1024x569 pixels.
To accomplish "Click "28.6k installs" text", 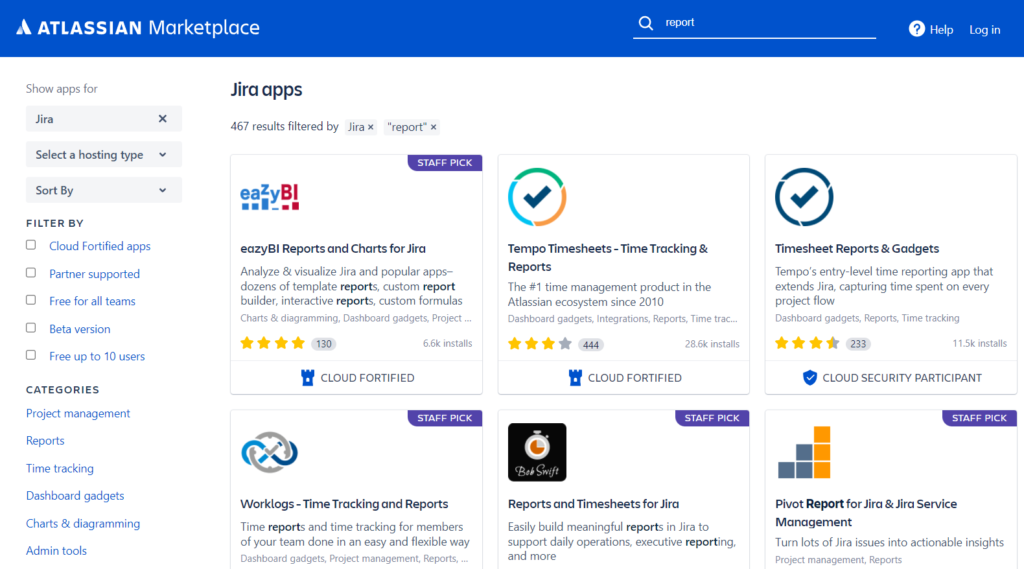I will [x=712, y=344].
